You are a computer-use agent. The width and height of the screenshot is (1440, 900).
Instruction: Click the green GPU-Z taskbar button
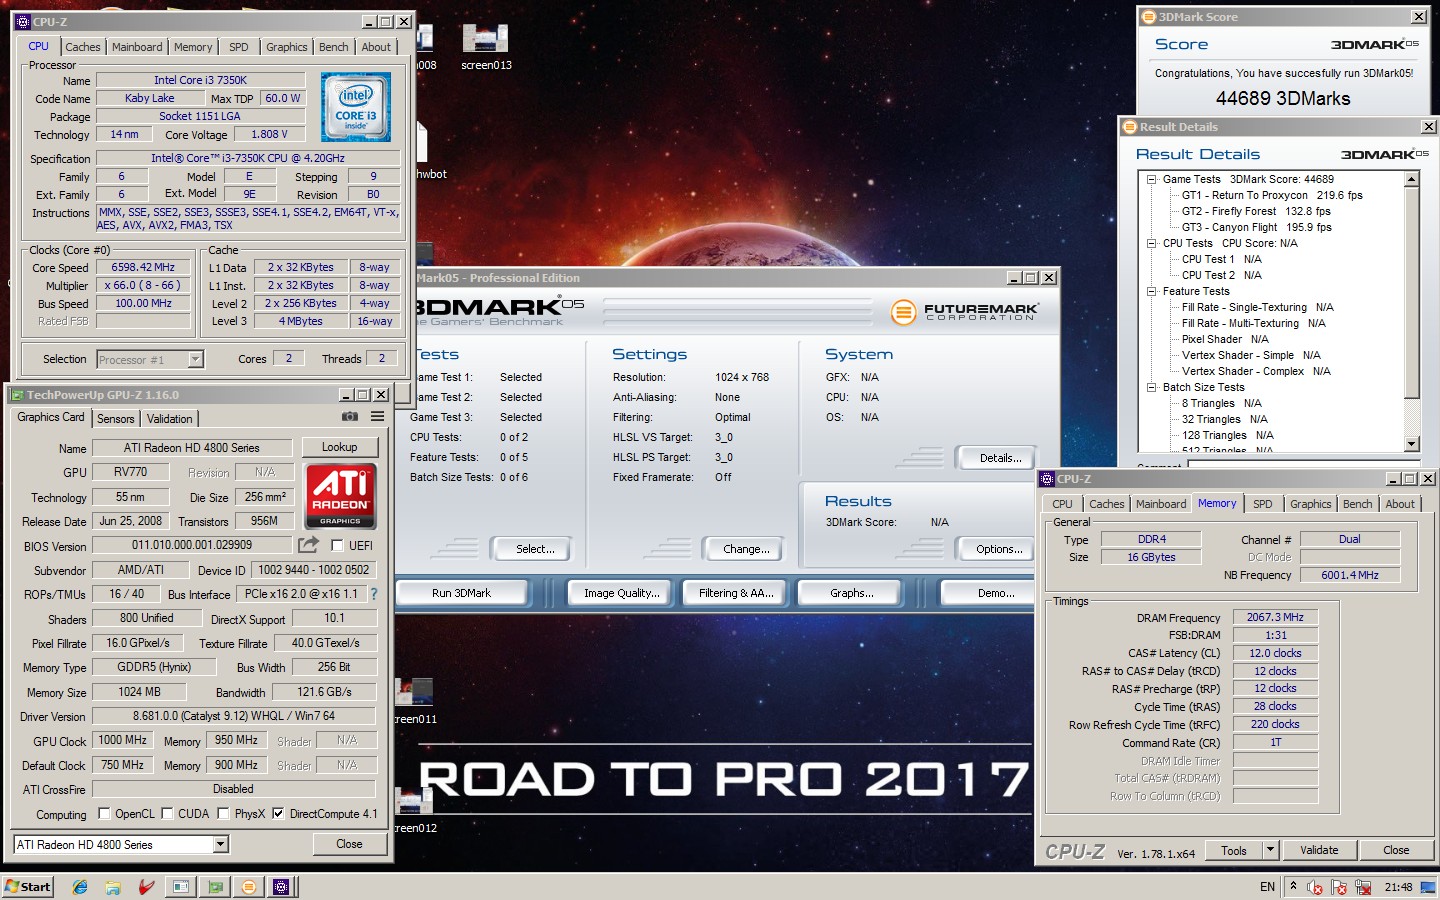tap(215, 887)
